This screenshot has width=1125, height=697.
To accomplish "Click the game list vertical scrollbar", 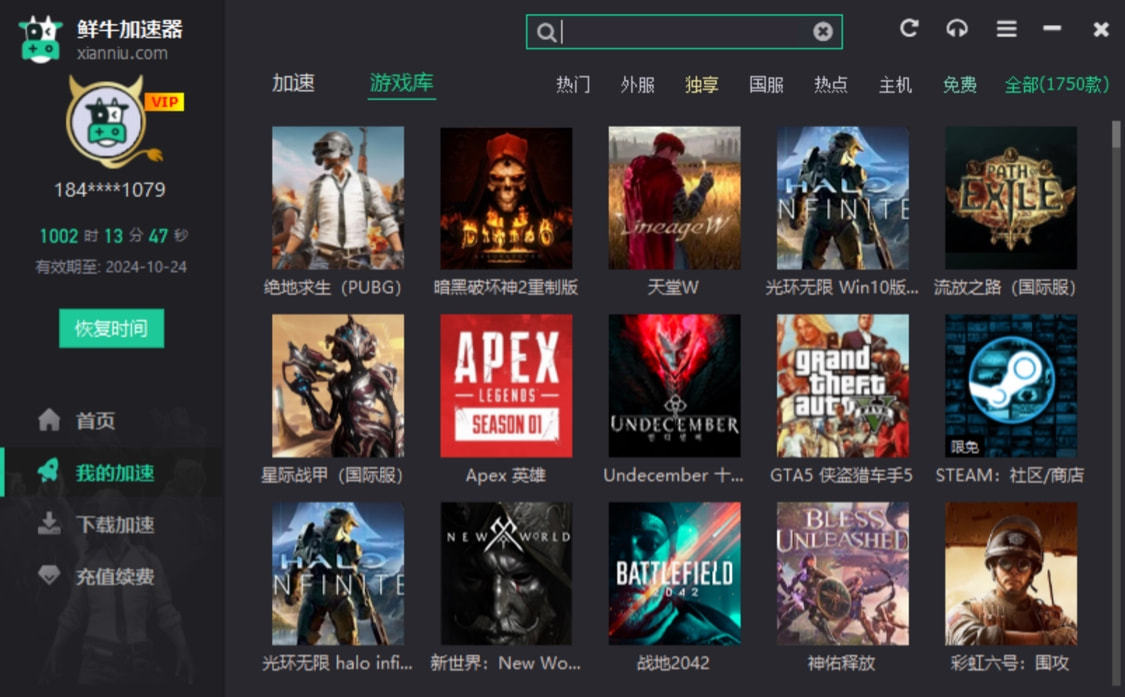I will click(1116, 134).
